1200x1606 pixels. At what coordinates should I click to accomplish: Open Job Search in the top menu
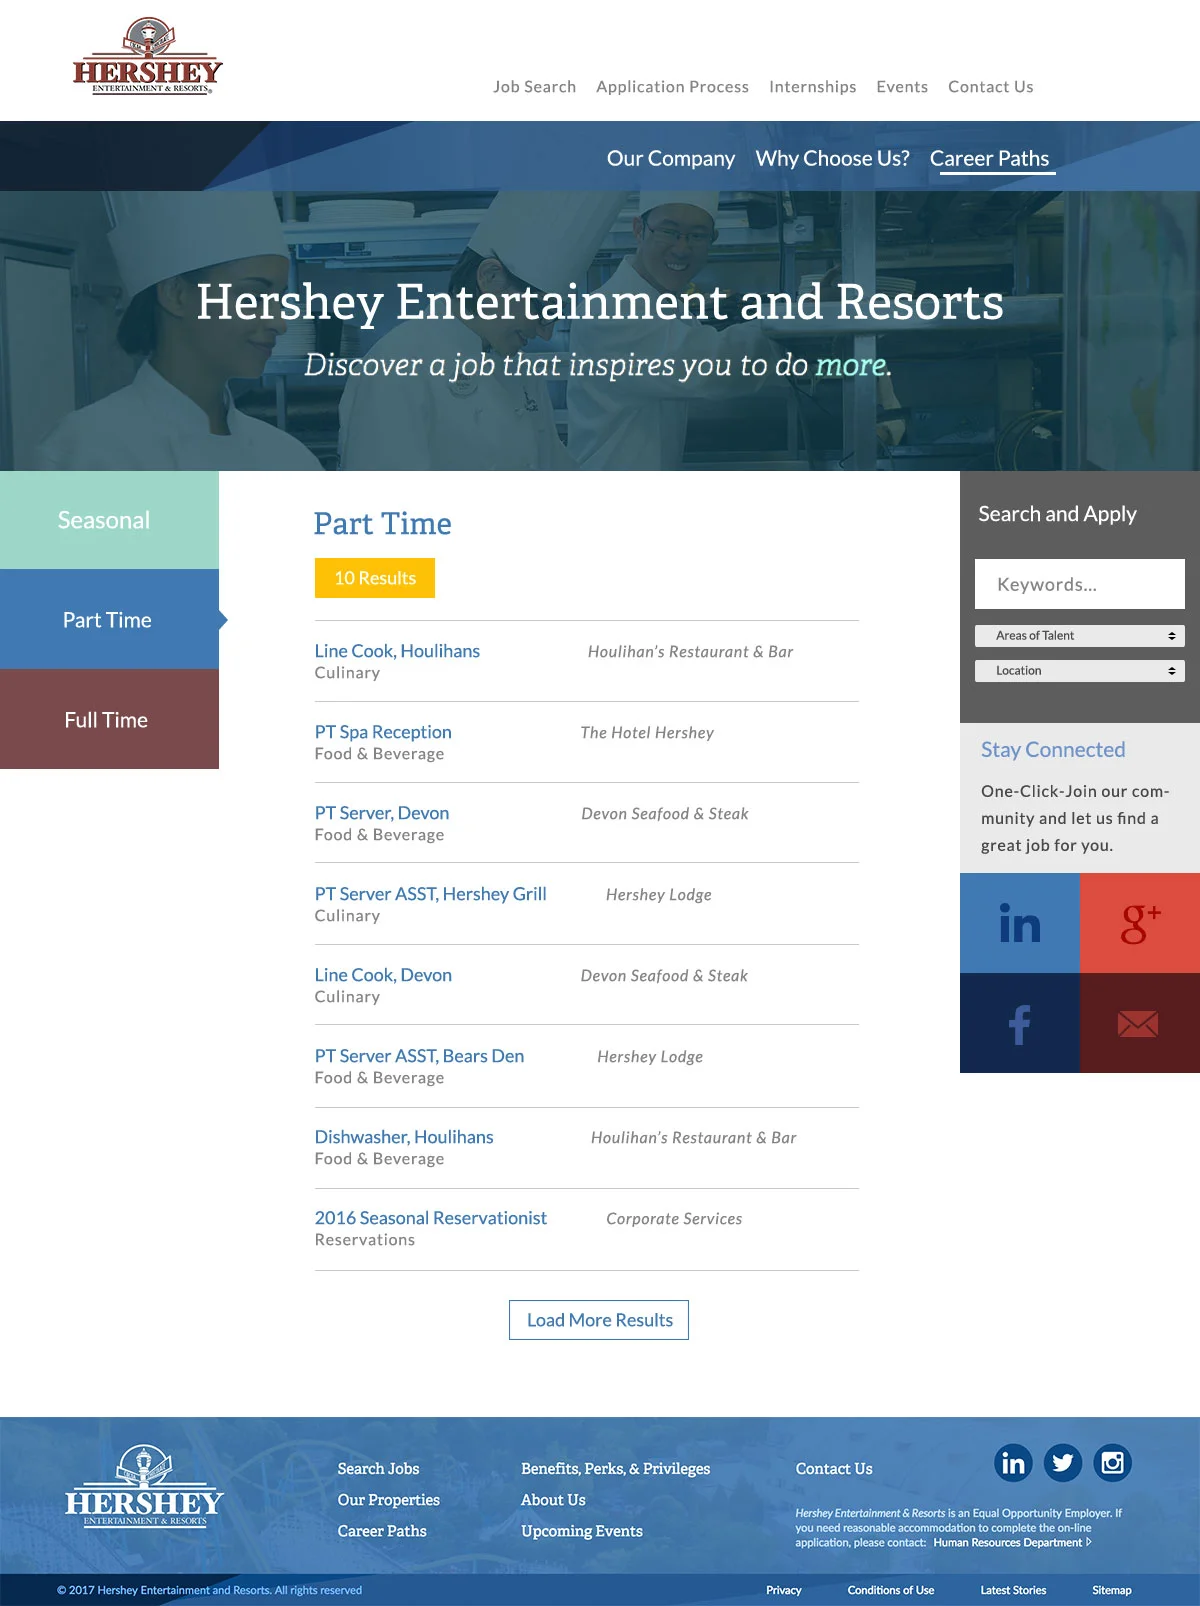click(534, 87)
